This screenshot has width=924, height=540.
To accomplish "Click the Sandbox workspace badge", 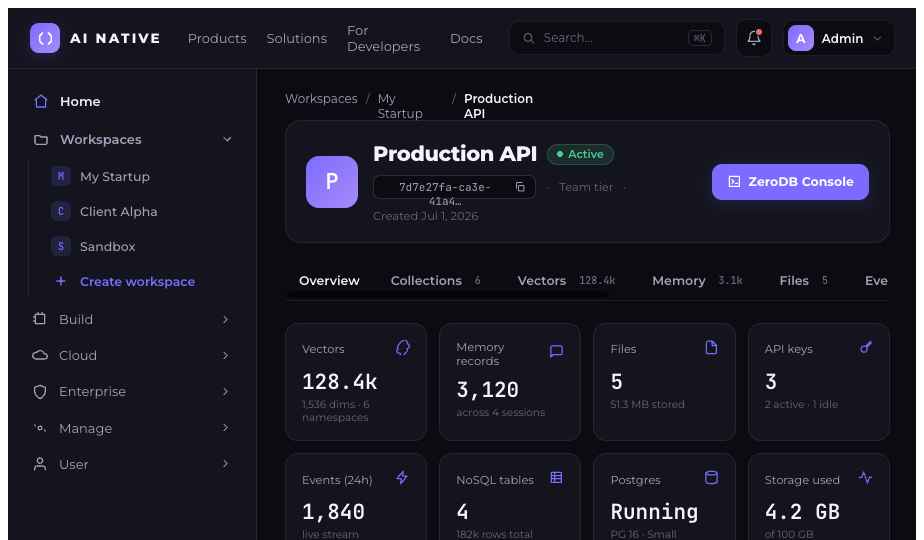I will [61, 246].
